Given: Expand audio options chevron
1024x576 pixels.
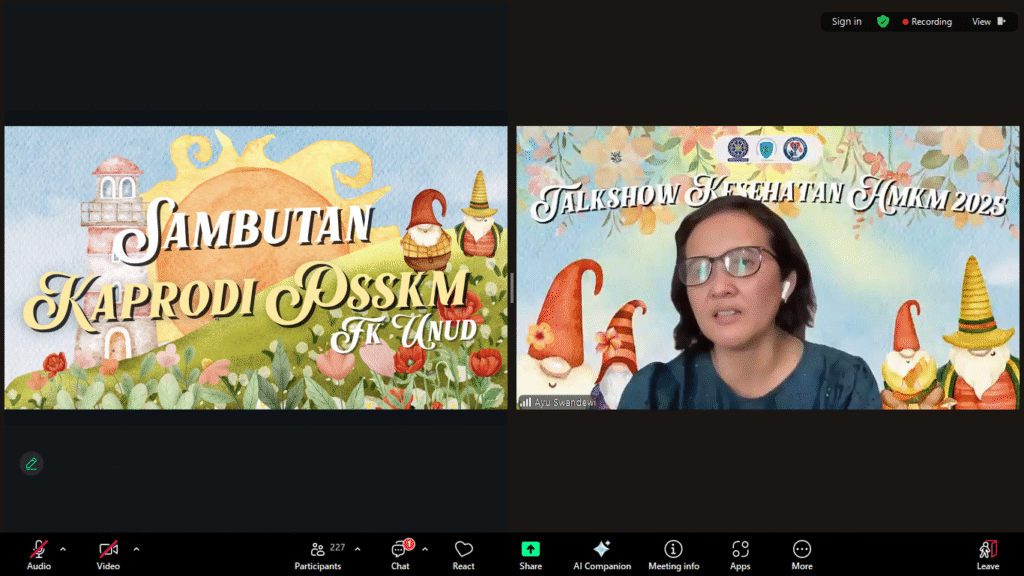Looking at the screenshot, I should [63, 549].
